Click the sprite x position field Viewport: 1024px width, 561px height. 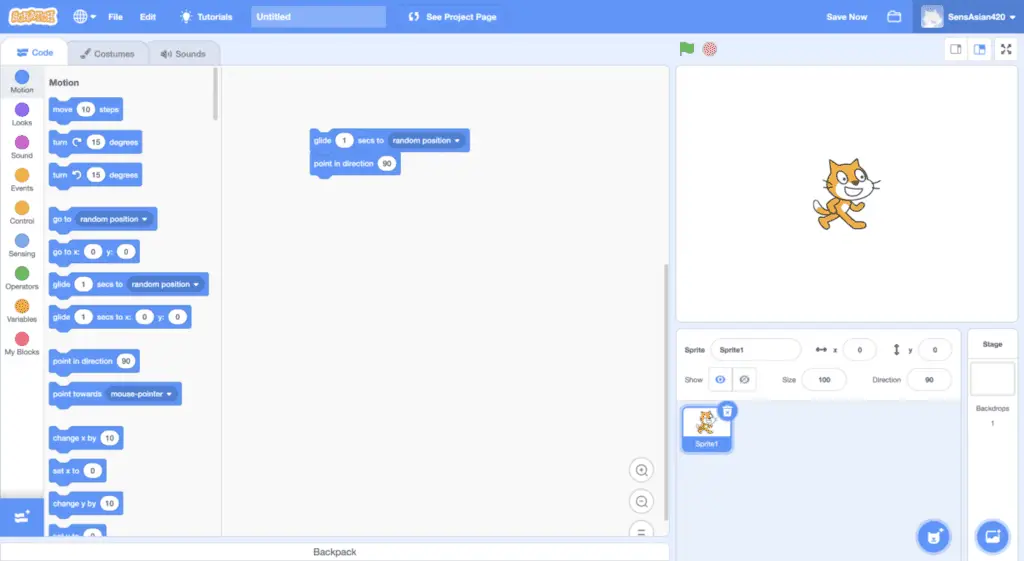point(859,350)
